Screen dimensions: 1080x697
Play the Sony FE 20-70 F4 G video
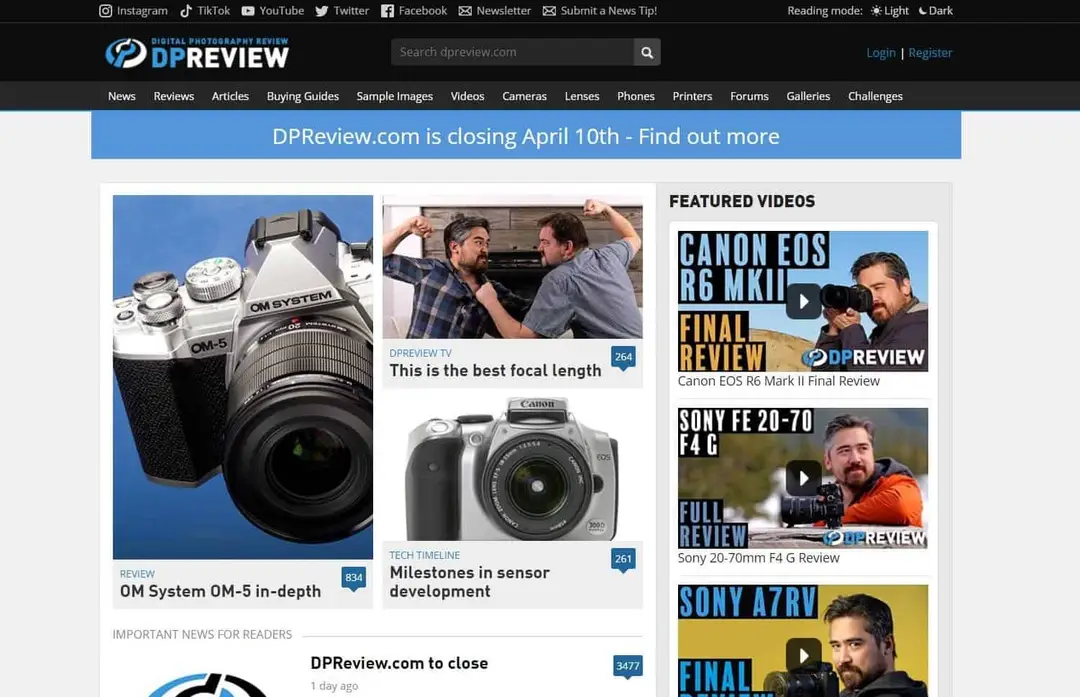point(803,478)
